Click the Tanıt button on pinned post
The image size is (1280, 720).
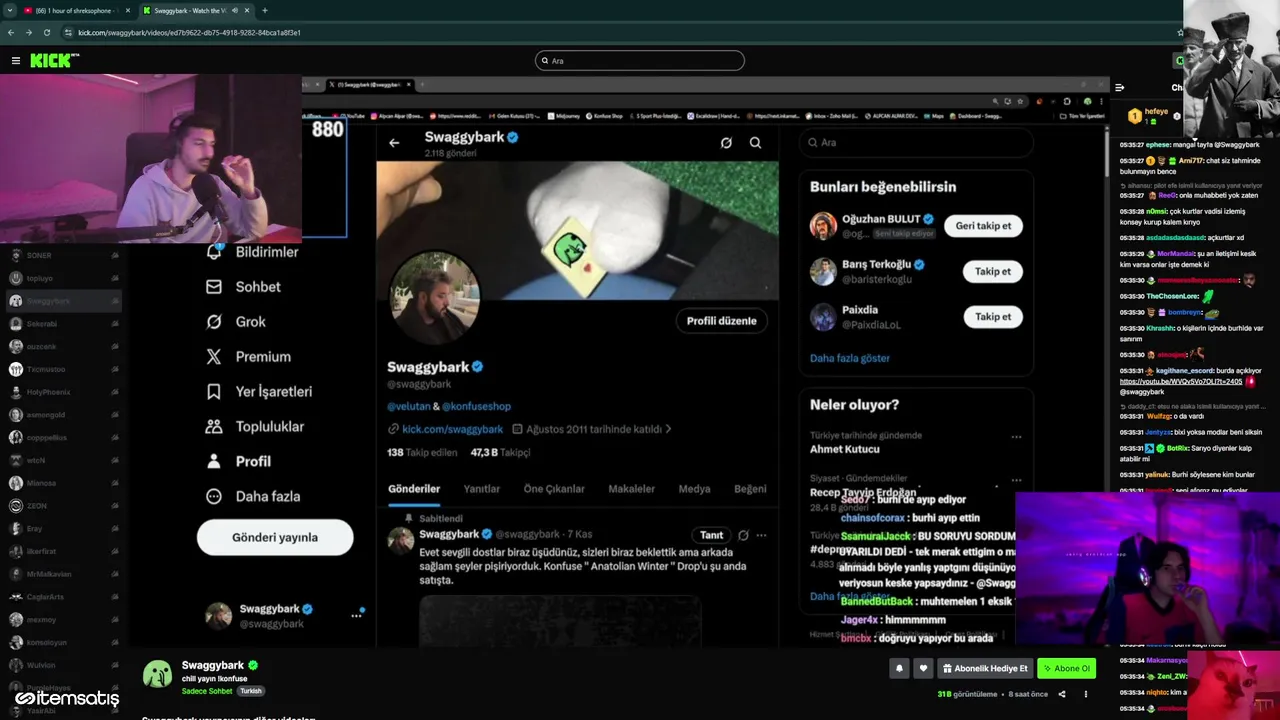tap(711, 535)
